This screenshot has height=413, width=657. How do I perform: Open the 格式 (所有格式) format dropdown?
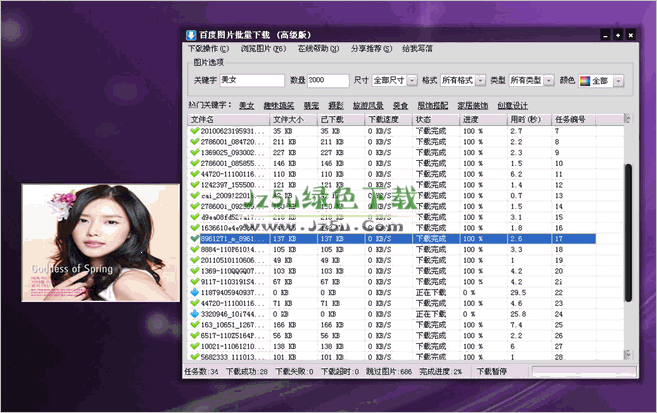481,80
